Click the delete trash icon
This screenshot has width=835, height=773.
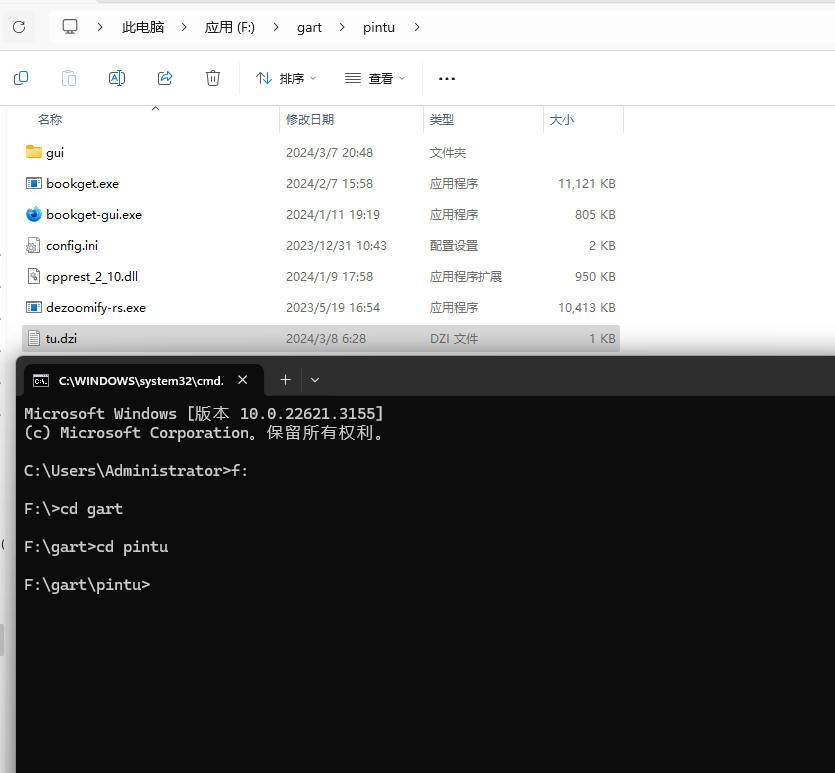point(213,78)
